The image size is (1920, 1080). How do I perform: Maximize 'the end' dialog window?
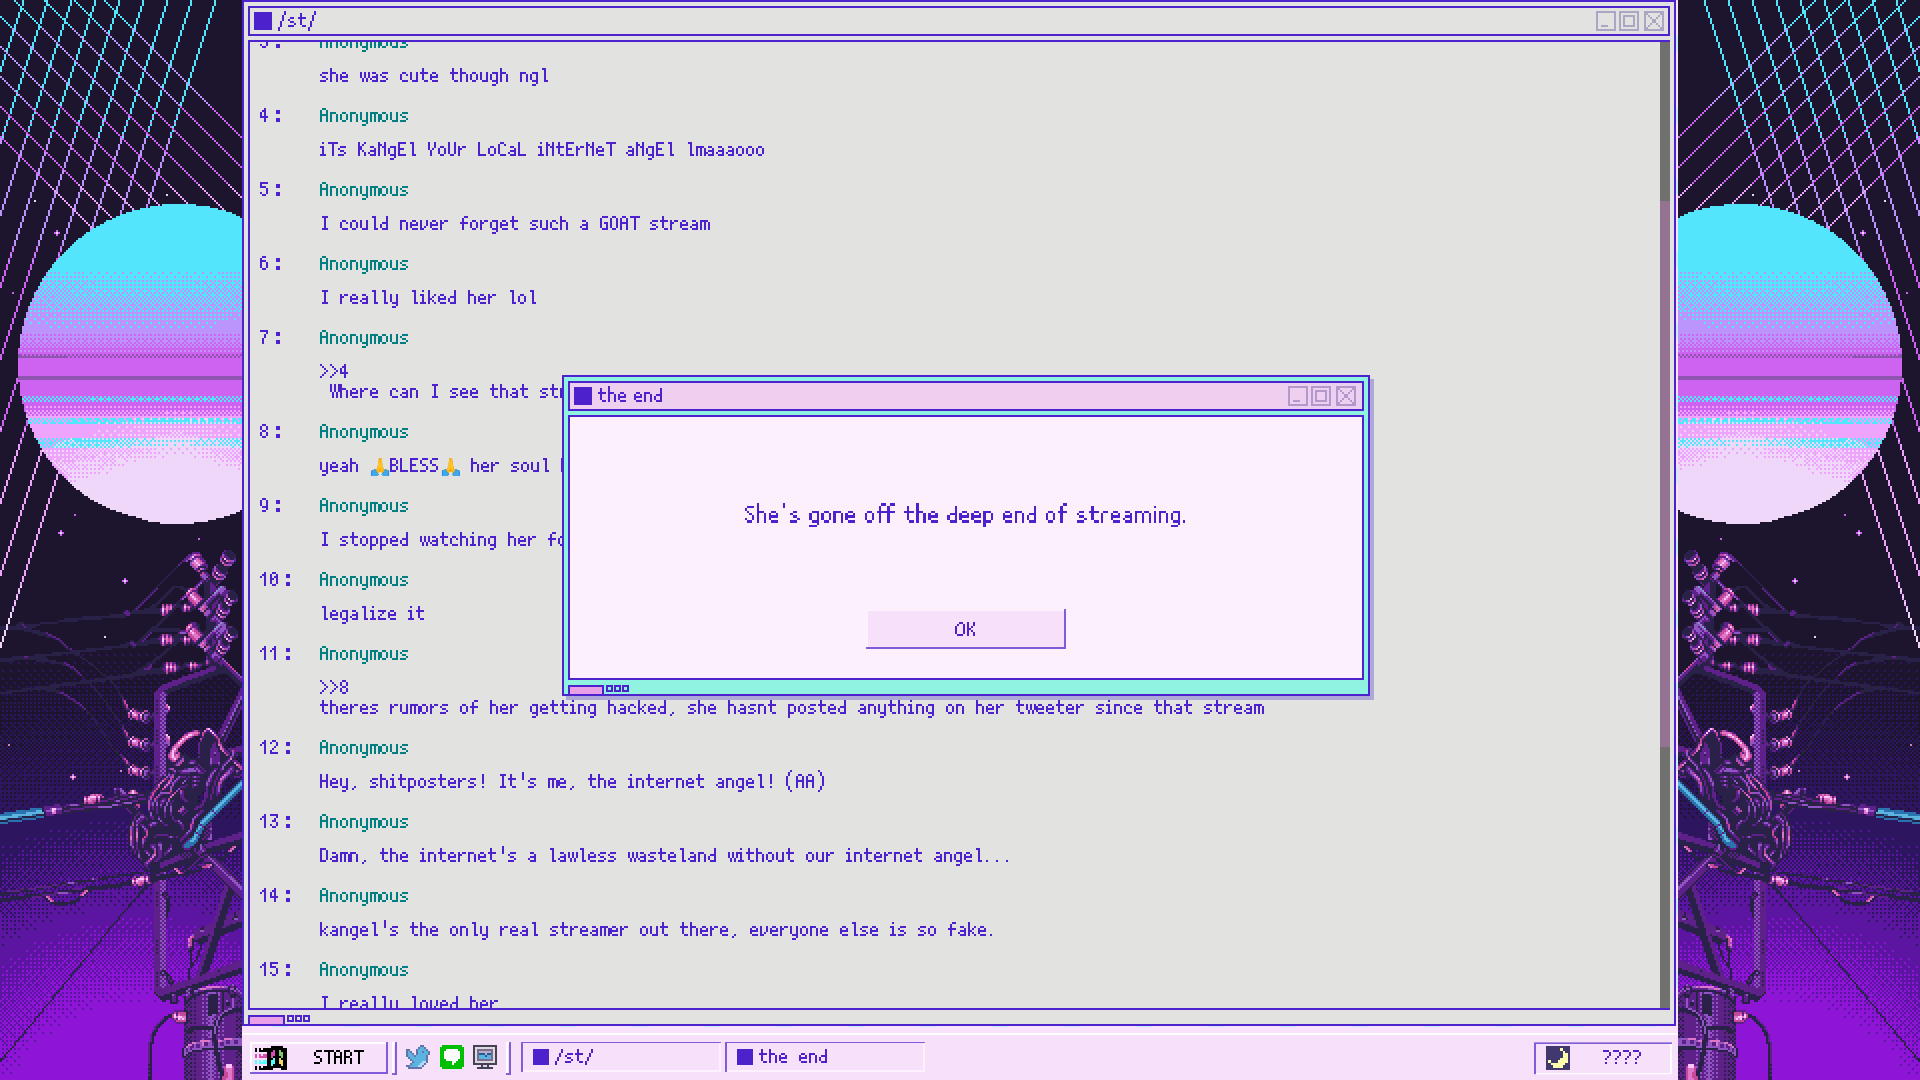point(1321,396)
